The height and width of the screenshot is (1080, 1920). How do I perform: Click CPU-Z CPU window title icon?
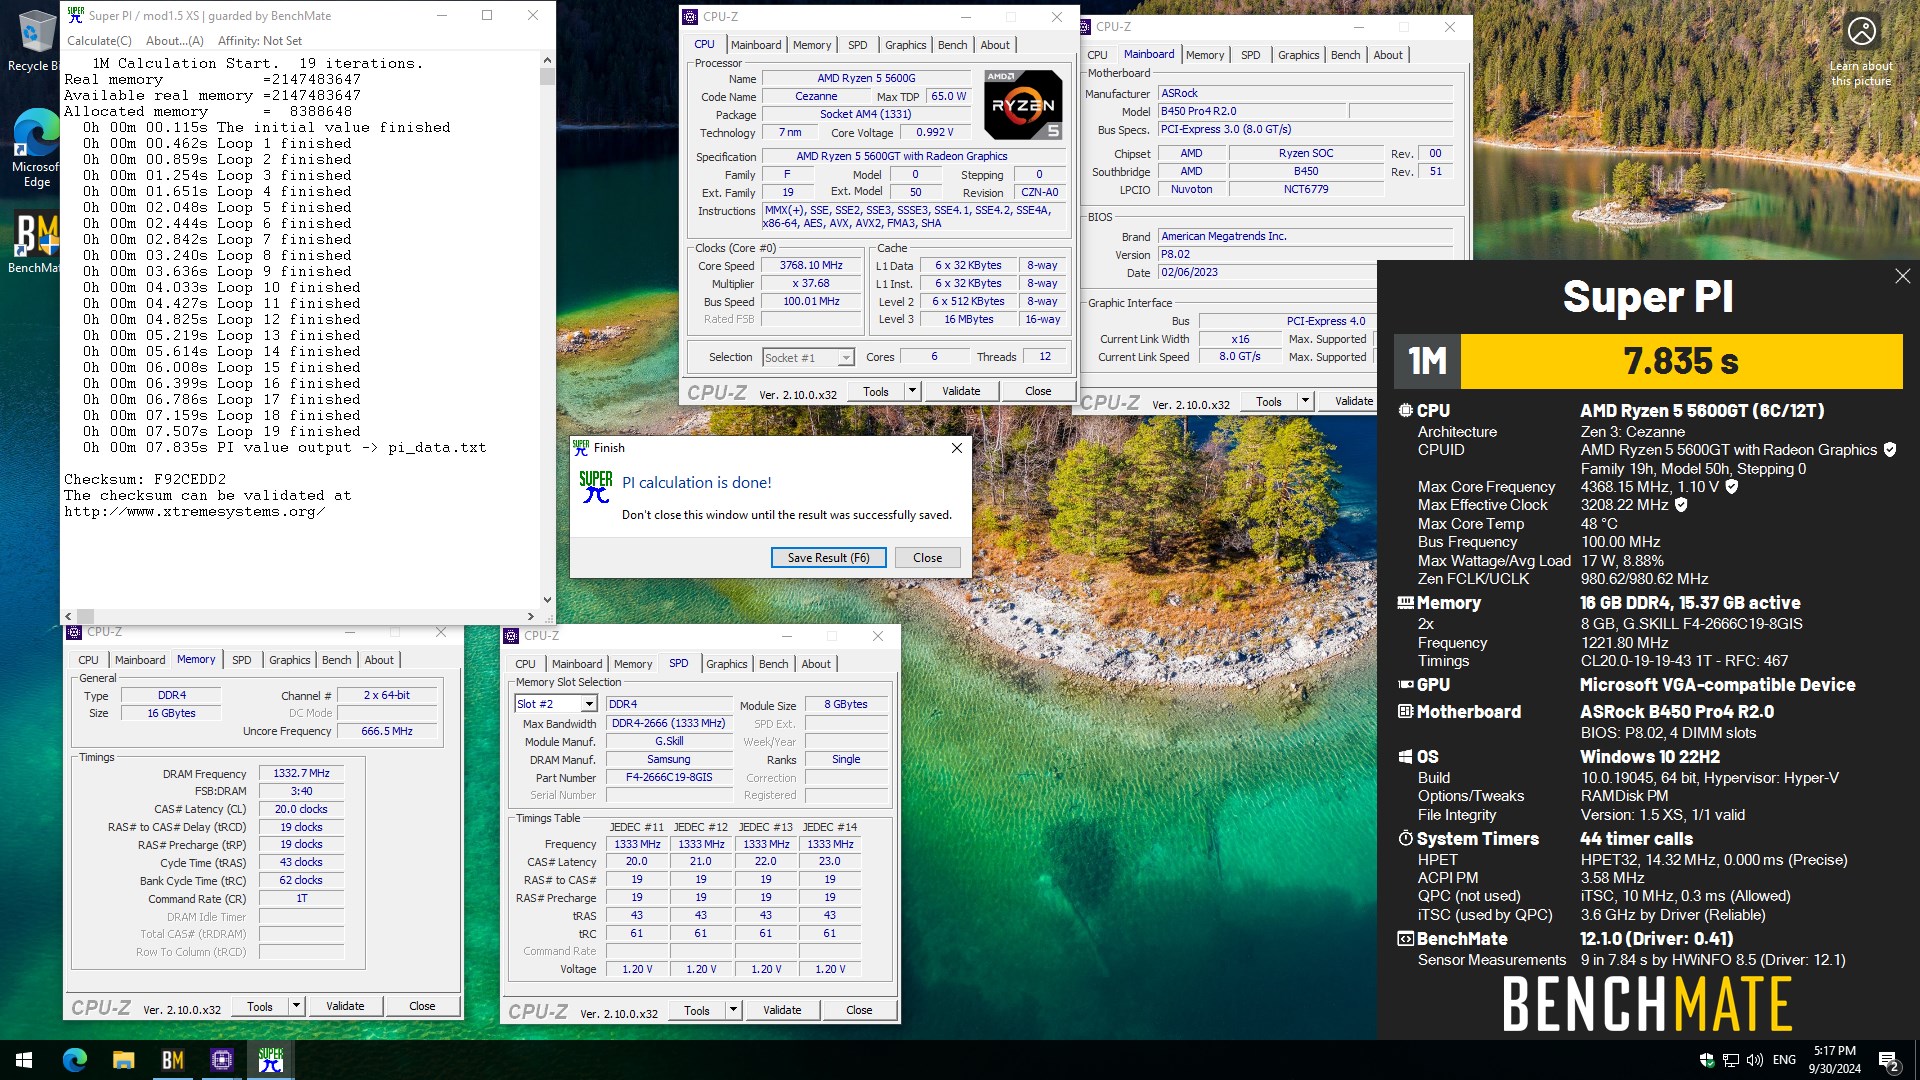[690, 17]
